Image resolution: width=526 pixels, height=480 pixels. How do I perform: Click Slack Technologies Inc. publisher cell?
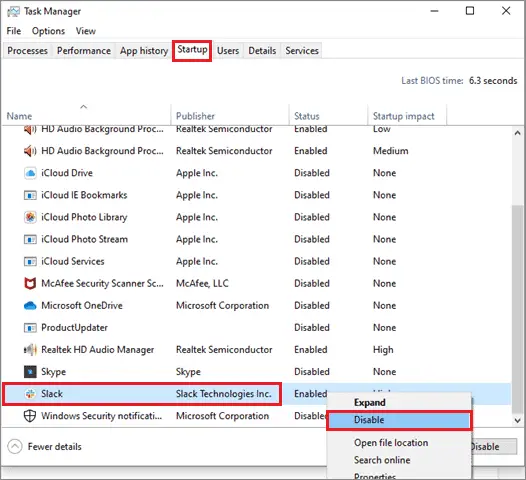point(224,394)
